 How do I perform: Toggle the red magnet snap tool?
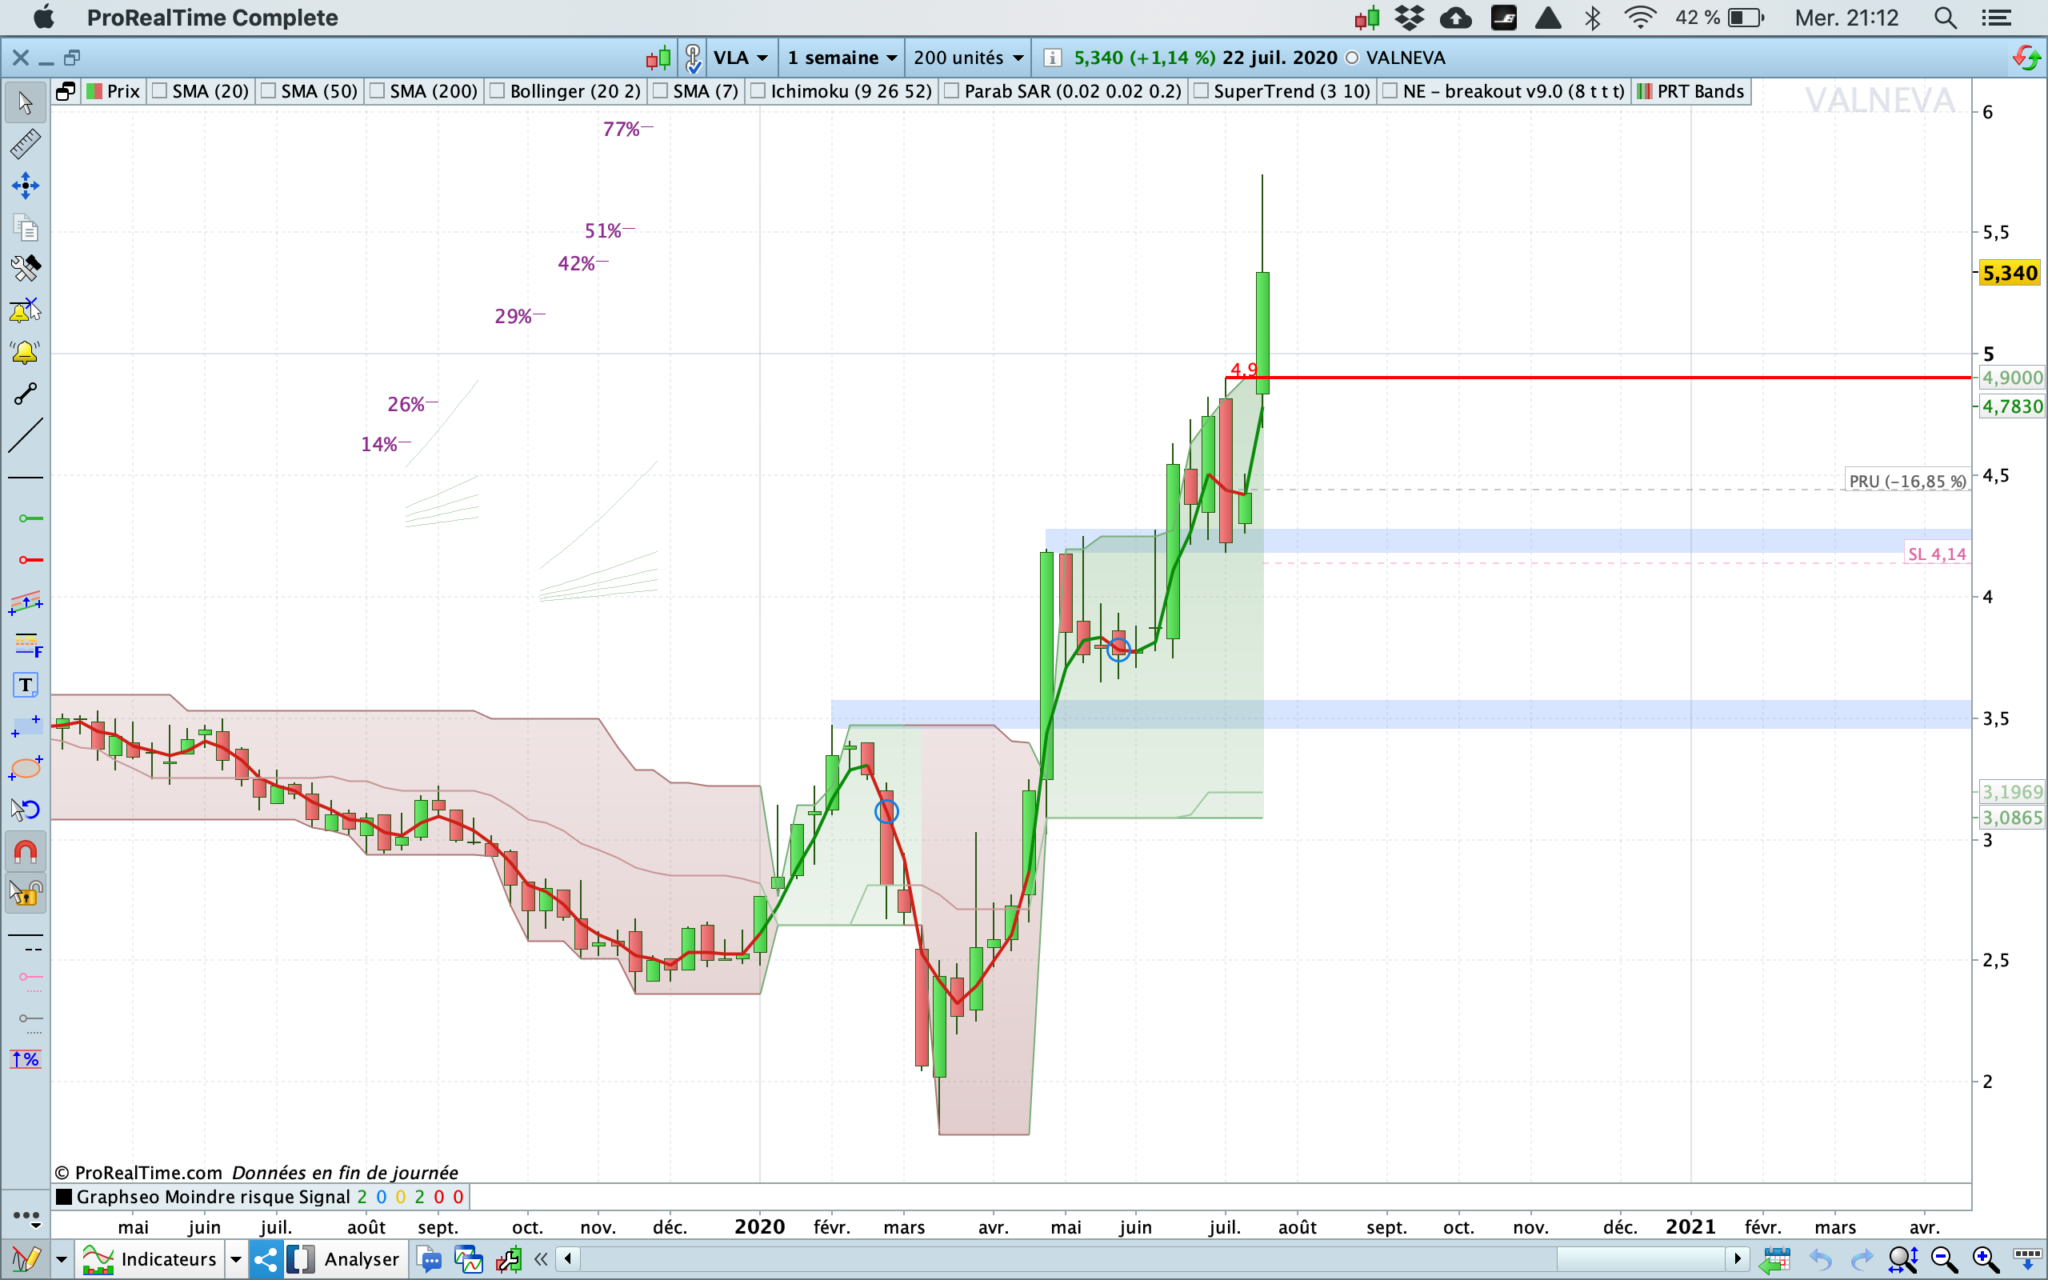25,852
